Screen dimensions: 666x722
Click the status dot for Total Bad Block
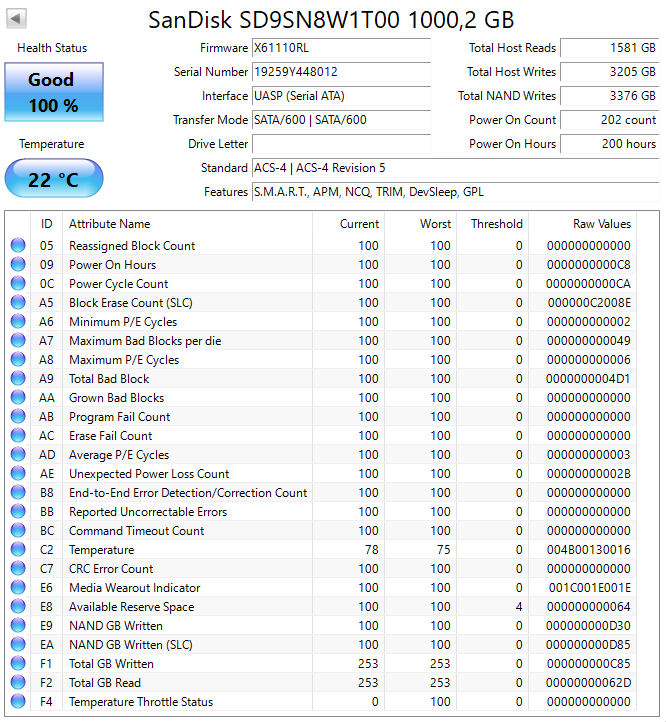point(18,378)
